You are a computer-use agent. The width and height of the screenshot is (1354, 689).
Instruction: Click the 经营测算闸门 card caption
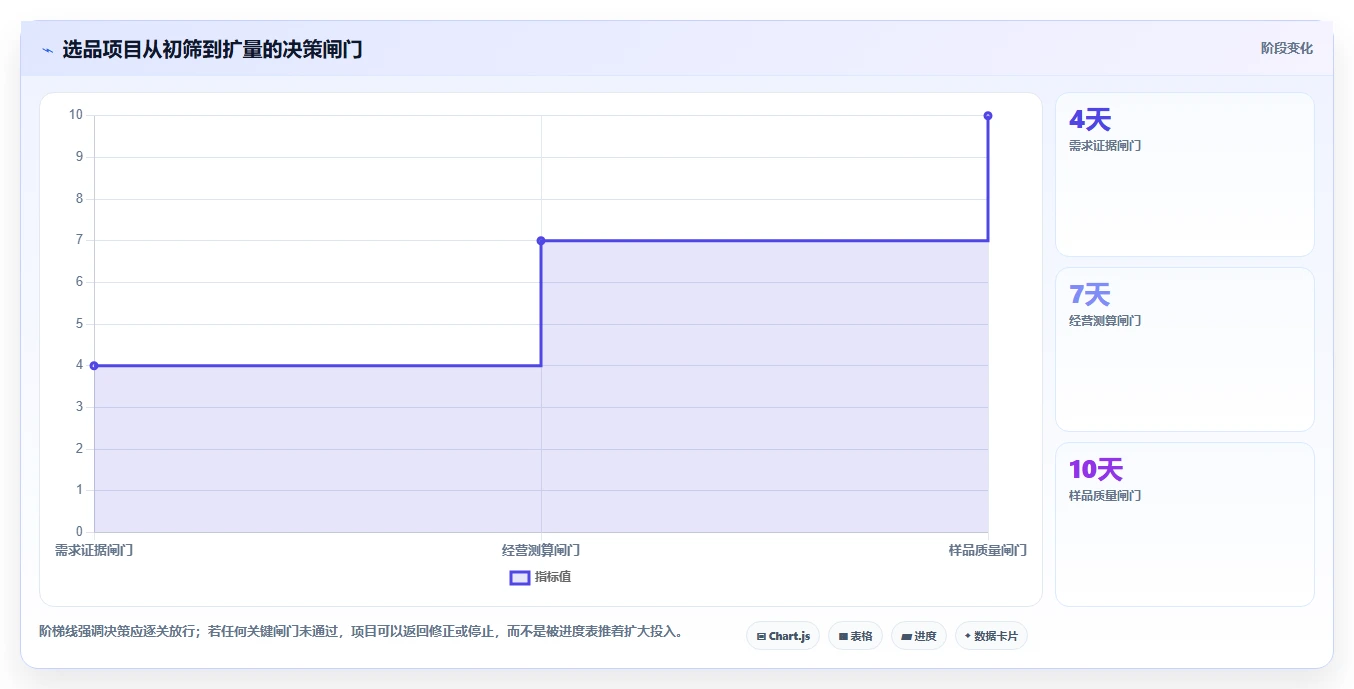(x=1105, y=321)
